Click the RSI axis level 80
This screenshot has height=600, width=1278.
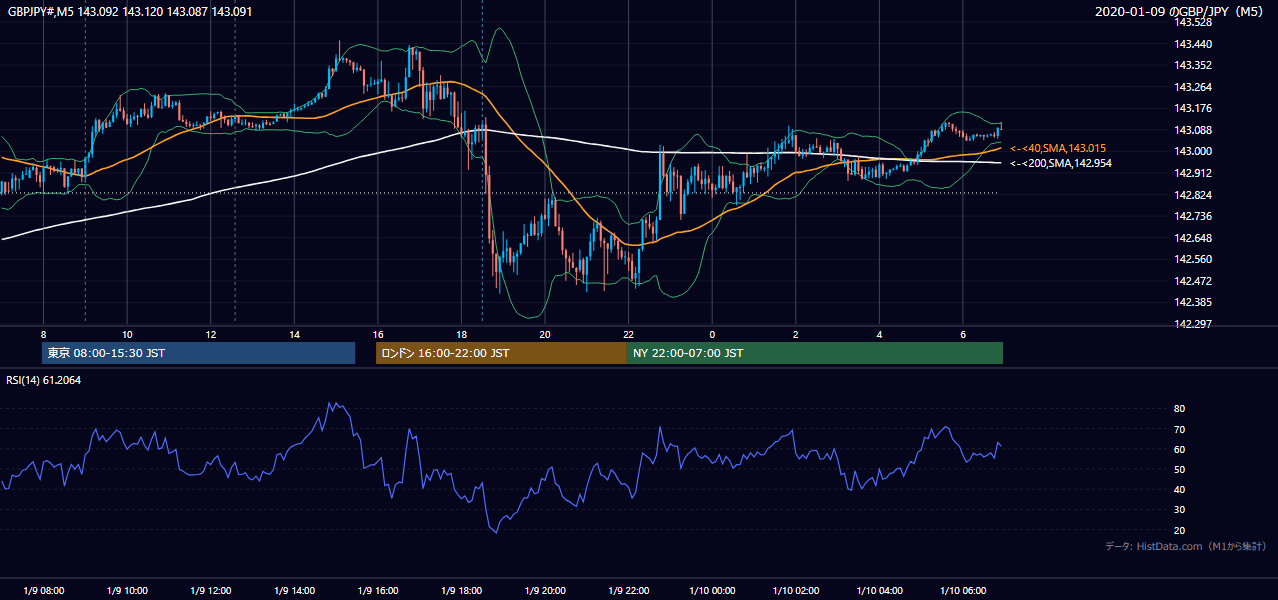click(1179, 409)
